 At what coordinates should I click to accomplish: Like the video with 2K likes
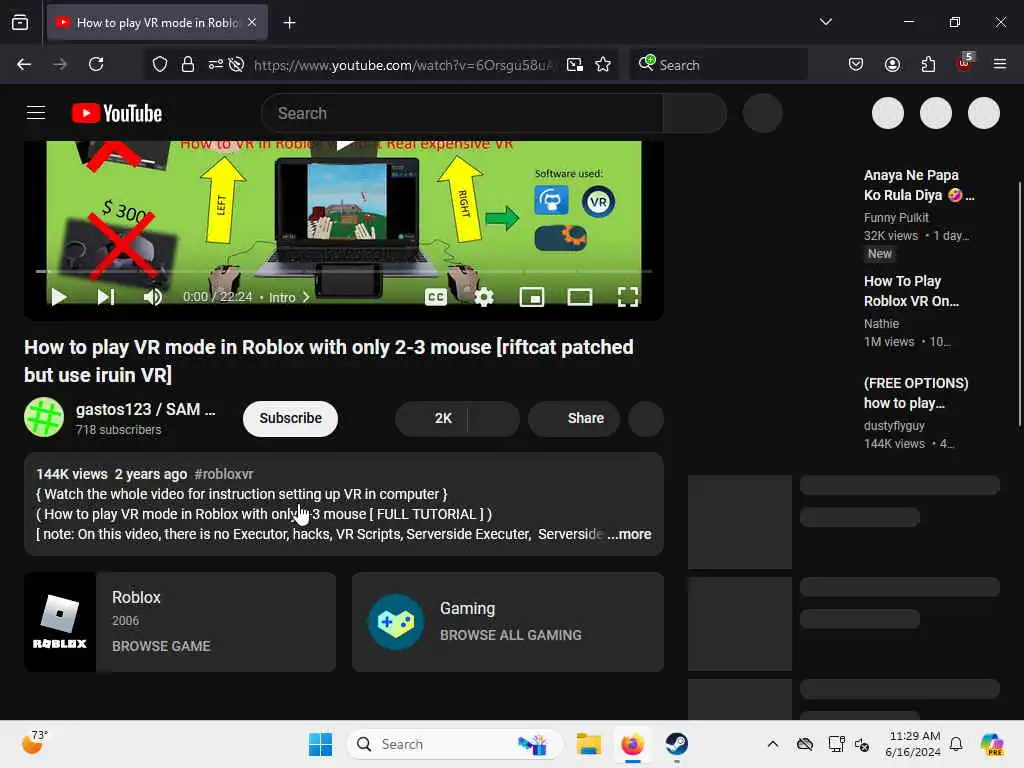click(x=432, y=418)
